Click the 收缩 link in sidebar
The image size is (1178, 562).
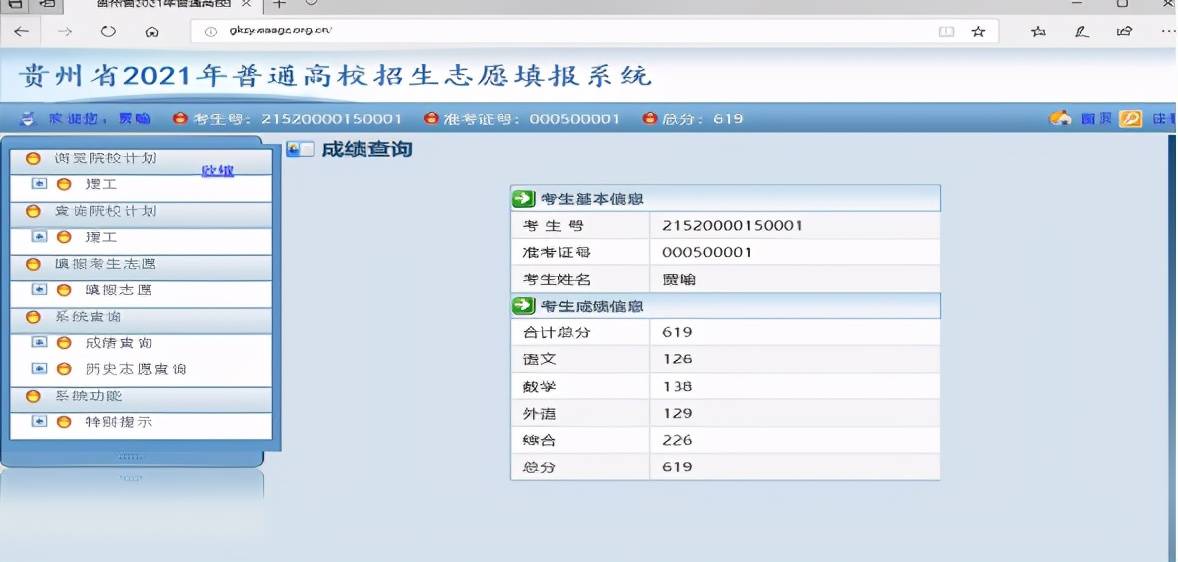coord(217,171)
